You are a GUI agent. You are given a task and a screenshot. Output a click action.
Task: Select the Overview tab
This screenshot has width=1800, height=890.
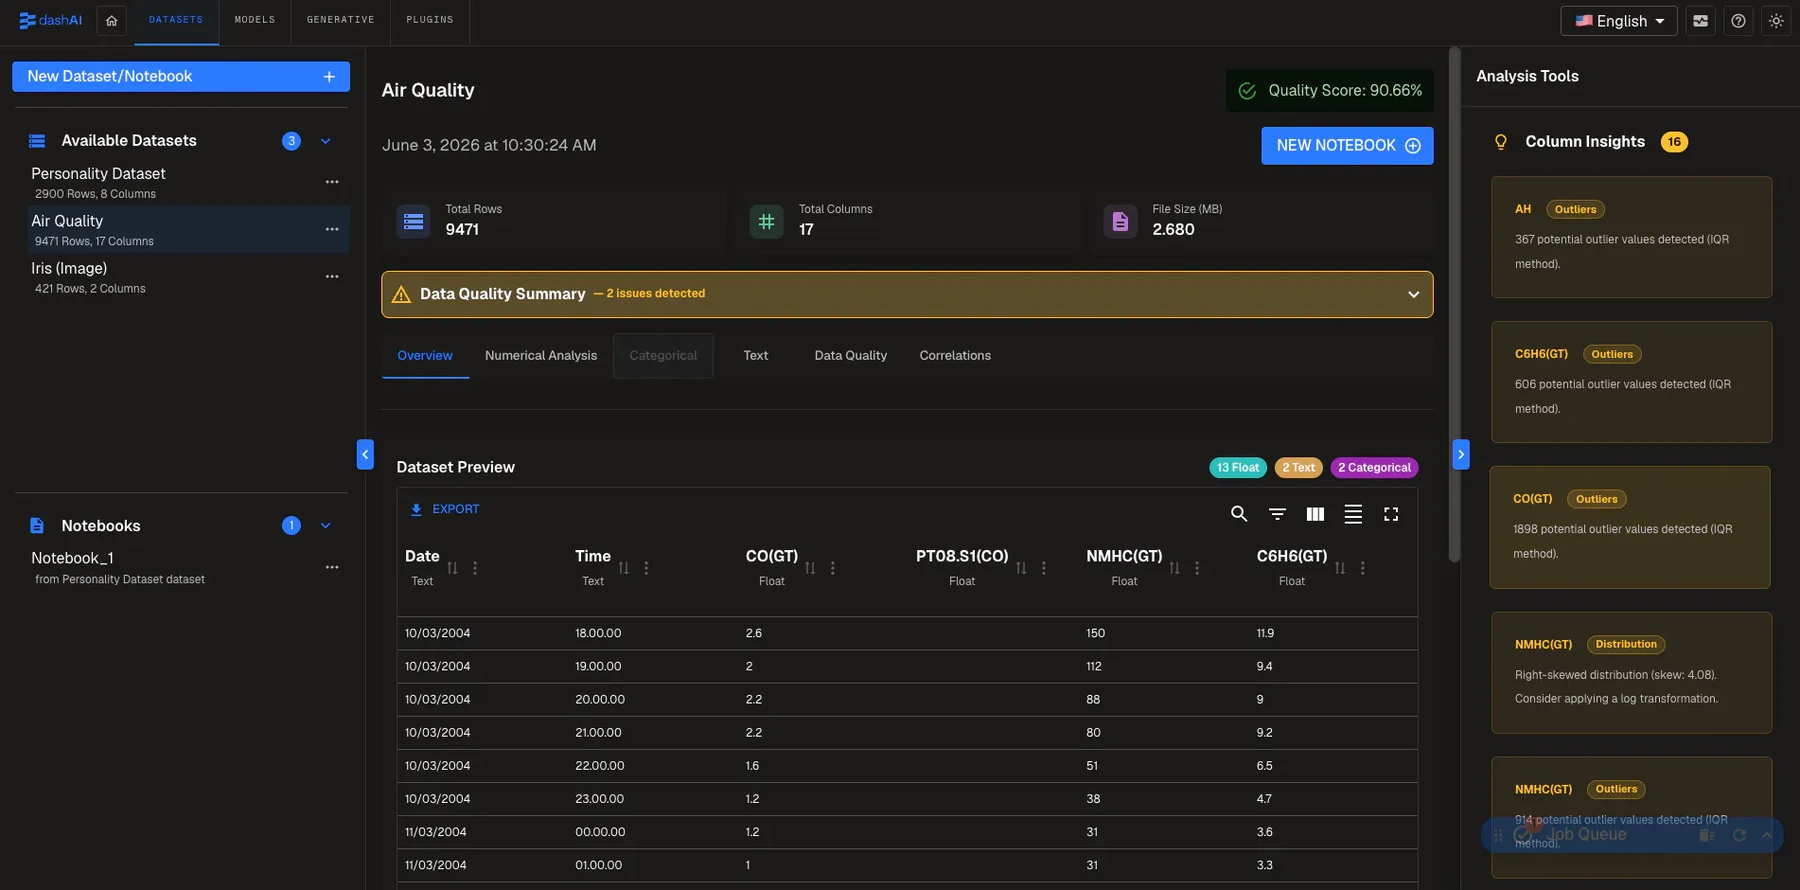tap(425, 356)
